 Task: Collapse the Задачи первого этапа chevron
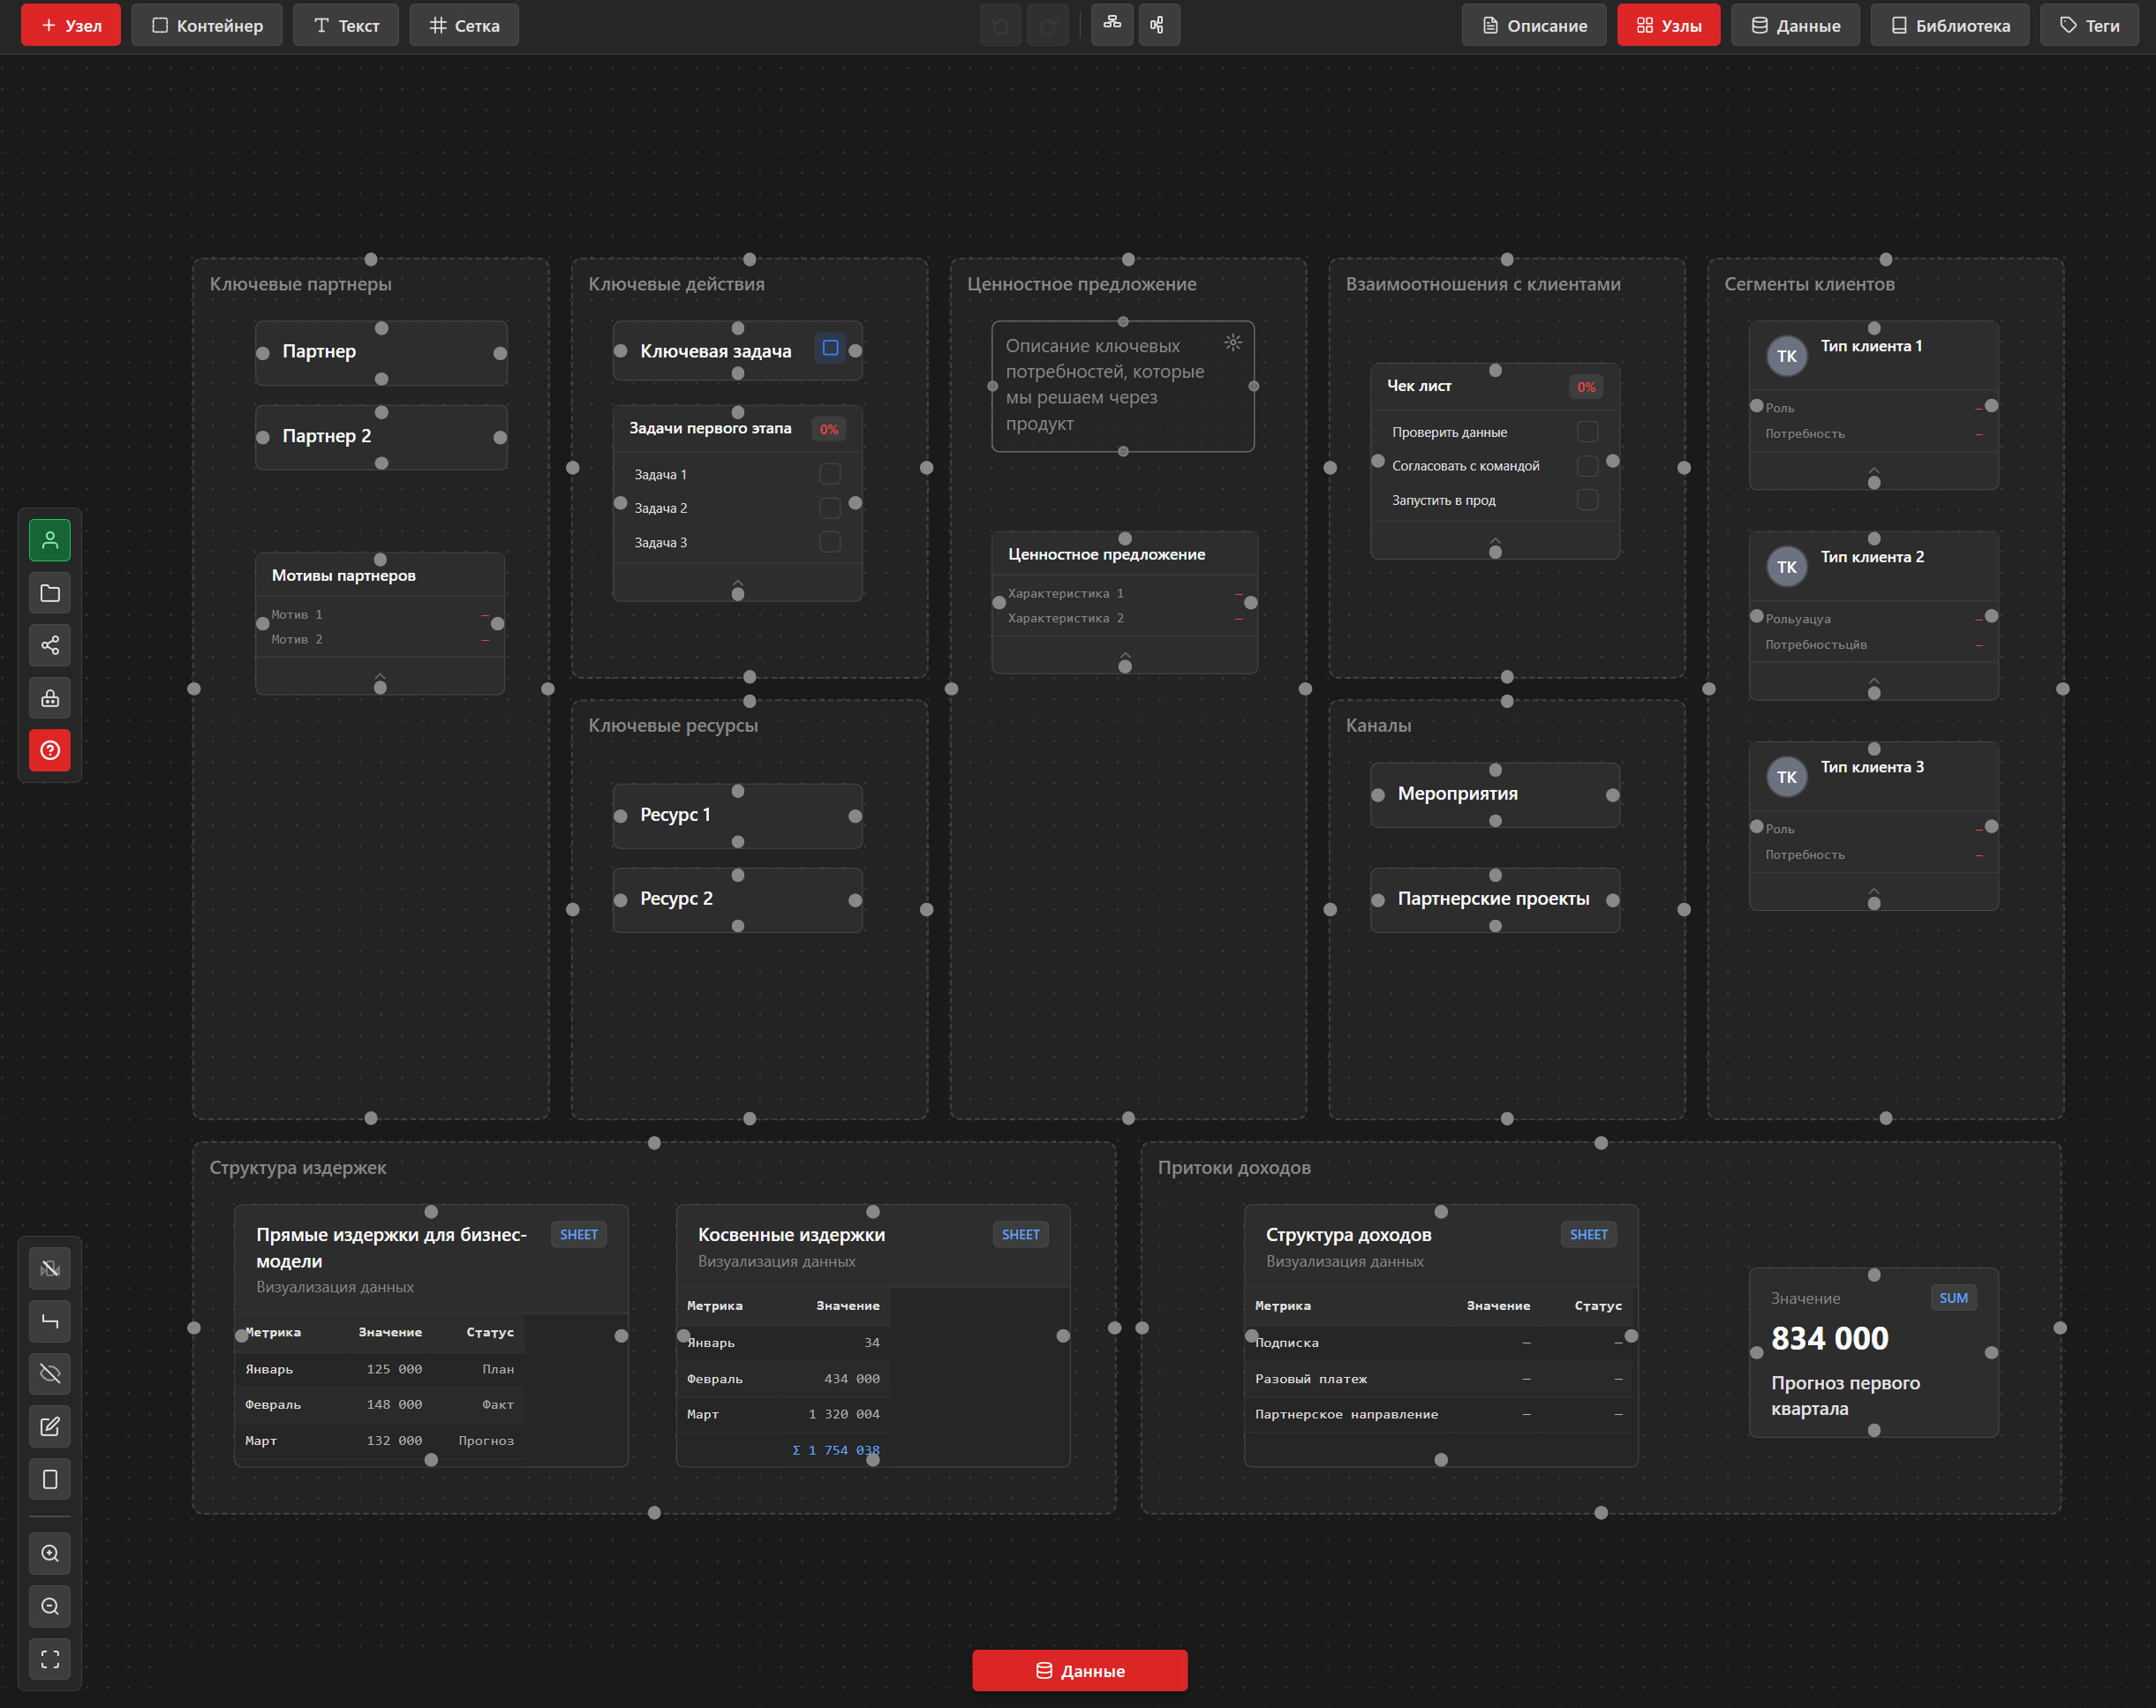(738, 583)
